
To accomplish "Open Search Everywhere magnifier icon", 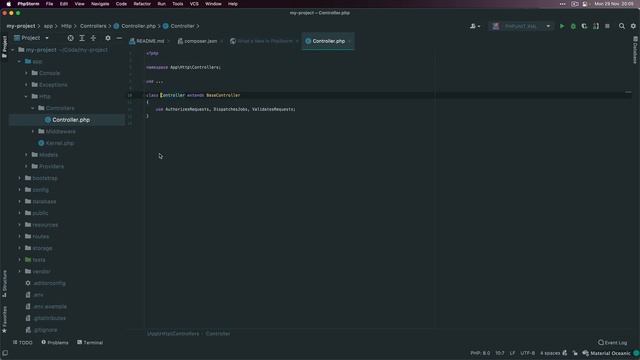I will click(x=622, y=26).
